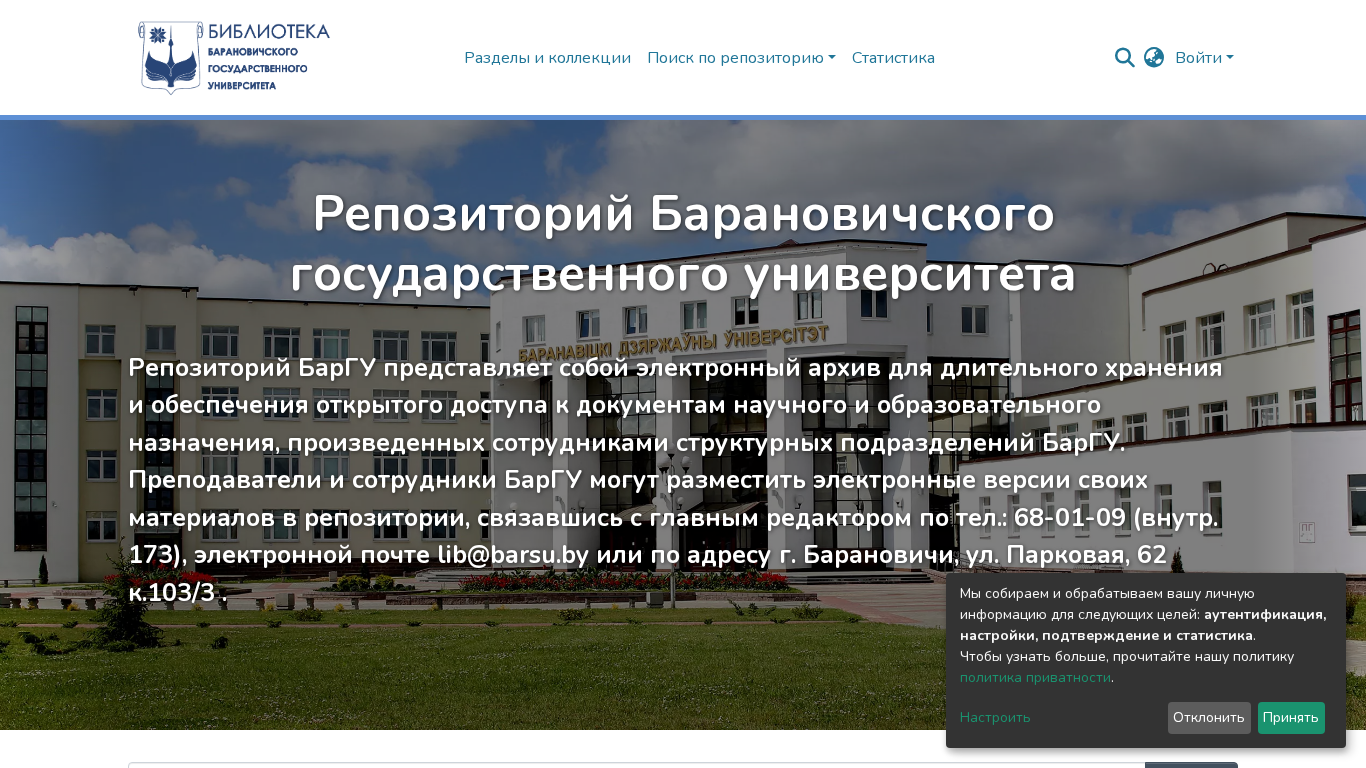This screenshot has width=1366, height=768.
Task: Click the repository search input field
Action: coord(636,765)
